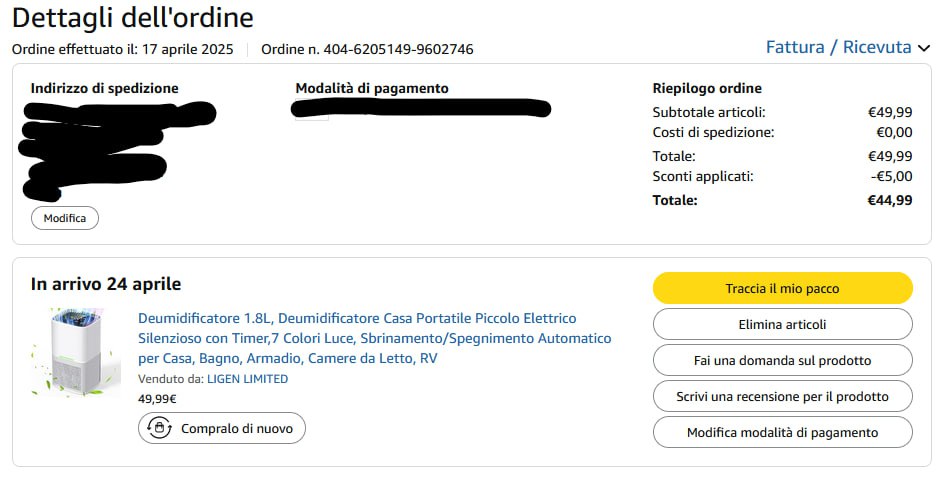This screenshot has width=940, height=480.
Task: Click the bold final total €44,99
Action: 889,200
